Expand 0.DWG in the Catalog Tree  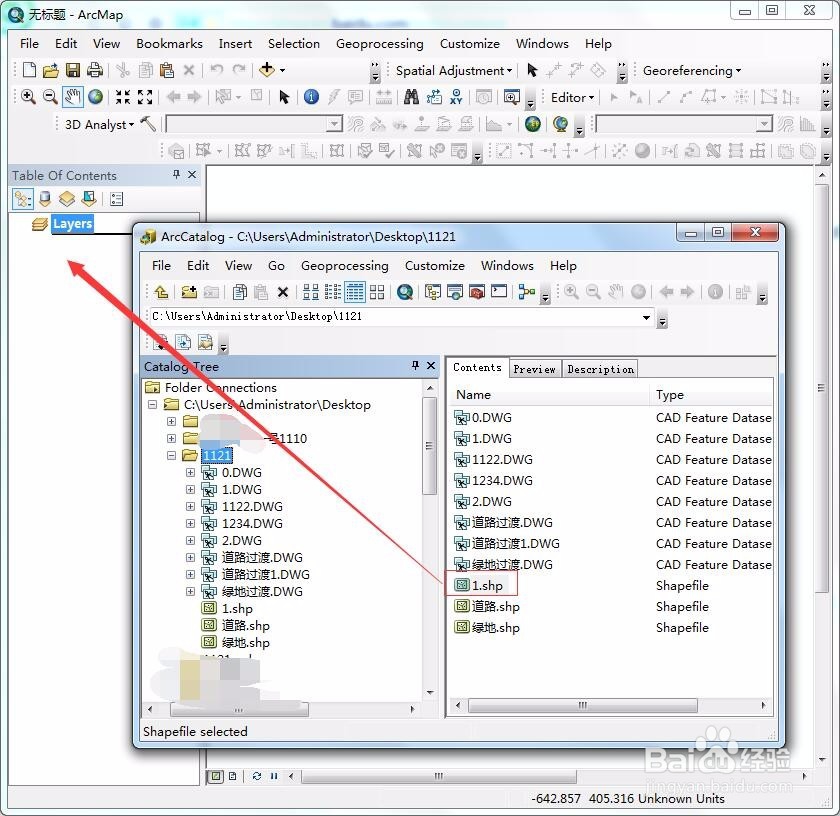[190, 473]
